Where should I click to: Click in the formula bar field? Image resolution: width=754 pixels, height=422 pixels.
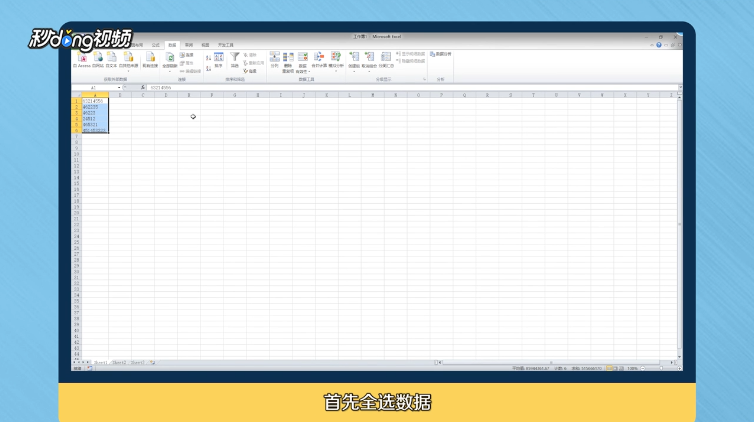click(412, 87)
